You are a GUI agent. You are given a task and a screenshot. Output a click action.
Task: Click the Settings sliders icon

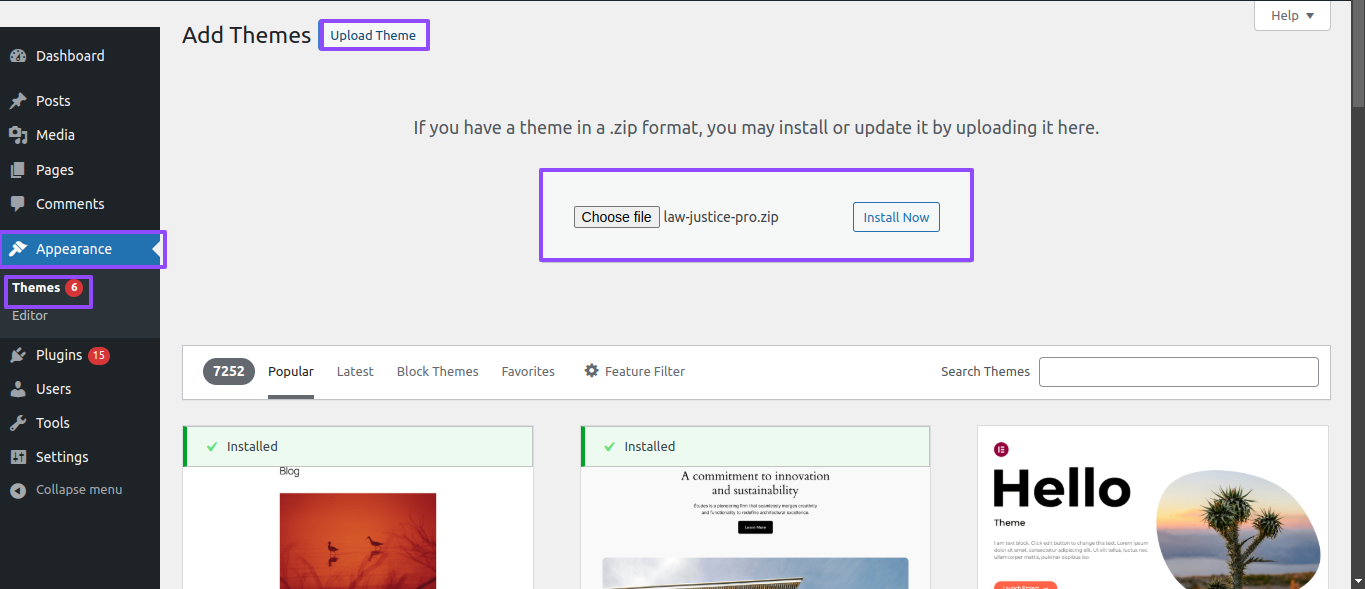point(18,457)
